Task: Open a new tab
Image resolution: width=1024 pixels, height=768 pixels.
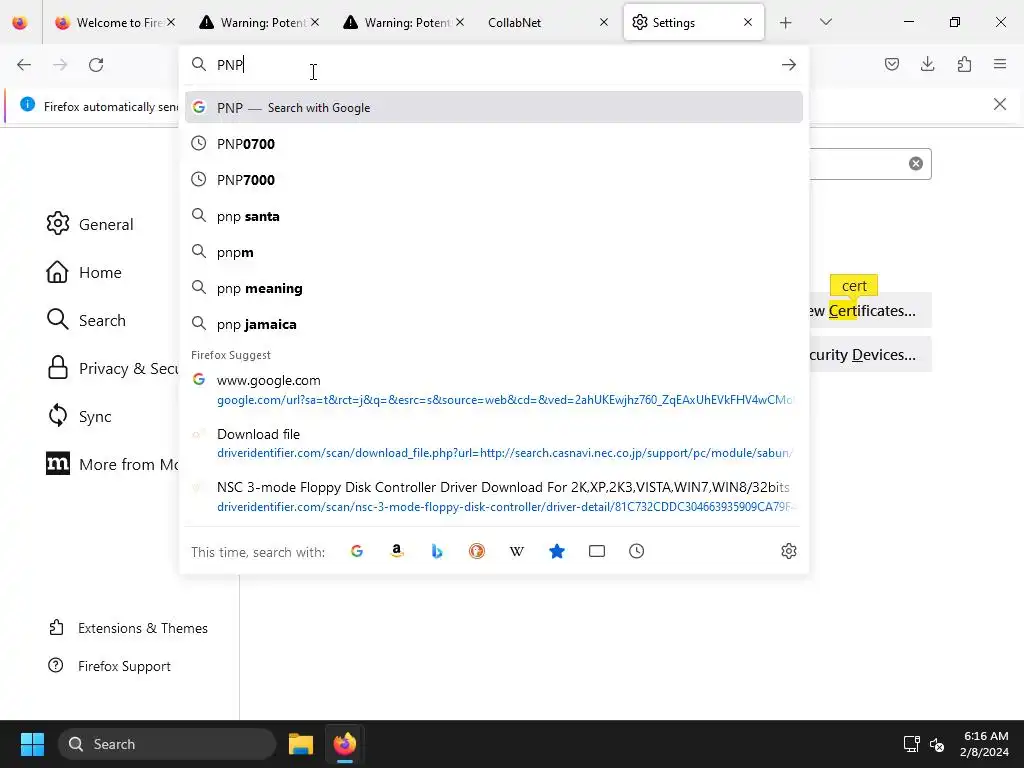Action: 786,23
